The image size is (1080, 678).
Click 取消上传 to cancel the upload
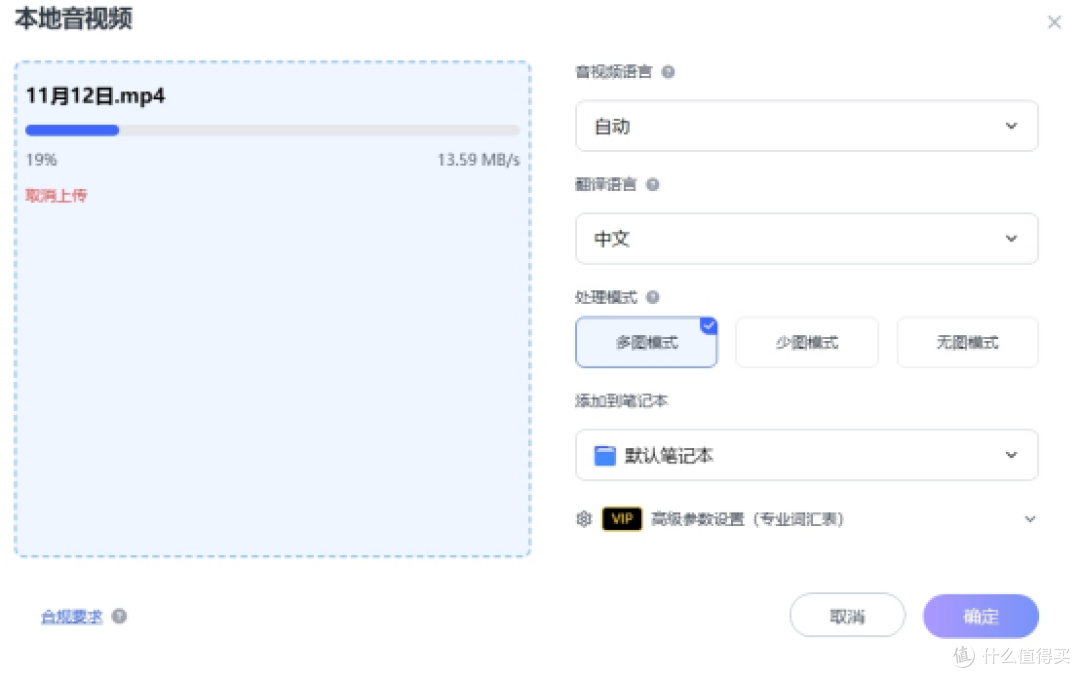(x=56, y=196)
